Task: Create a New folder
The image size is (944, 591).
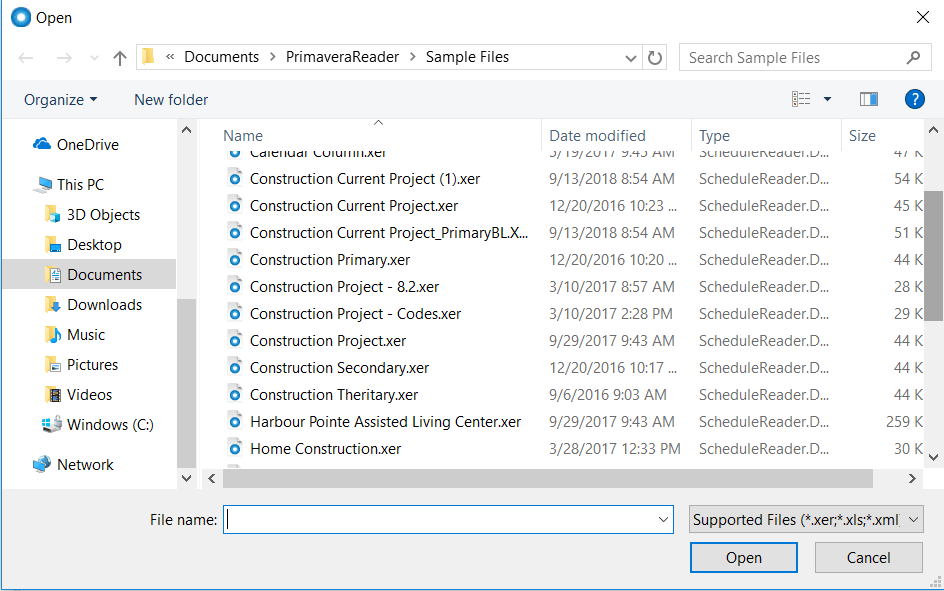Action: [x=170, y=99]
